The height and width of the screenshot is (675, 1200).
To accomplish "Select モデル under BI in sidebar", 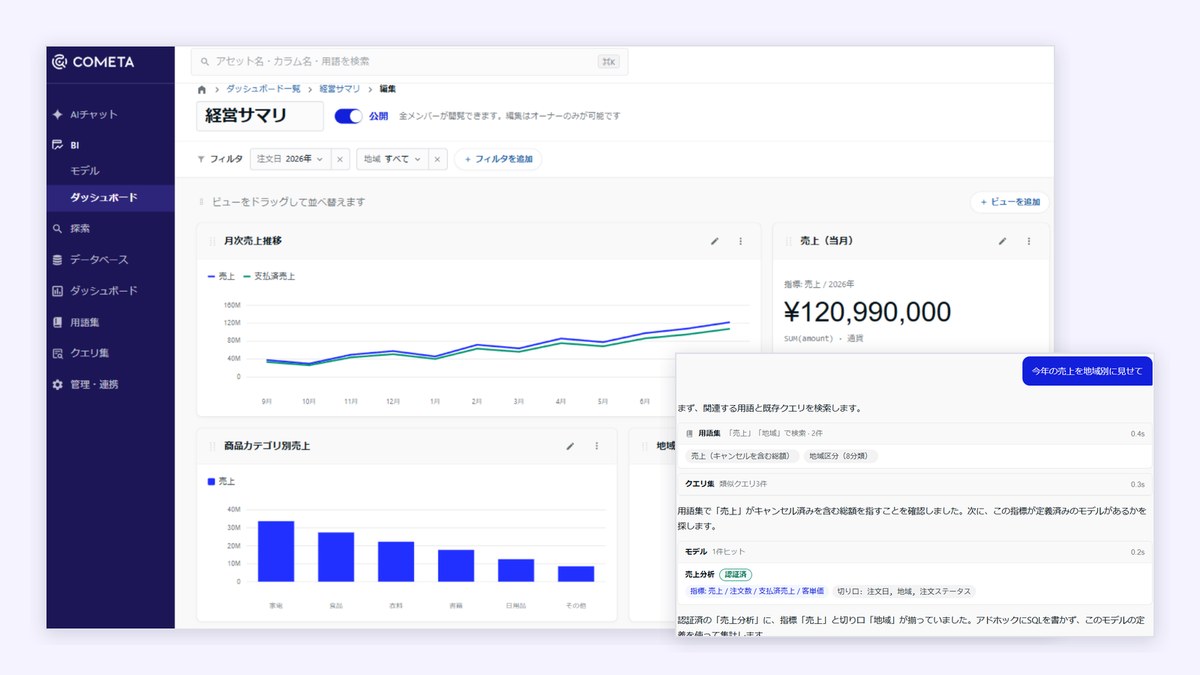I will point(85,171).
